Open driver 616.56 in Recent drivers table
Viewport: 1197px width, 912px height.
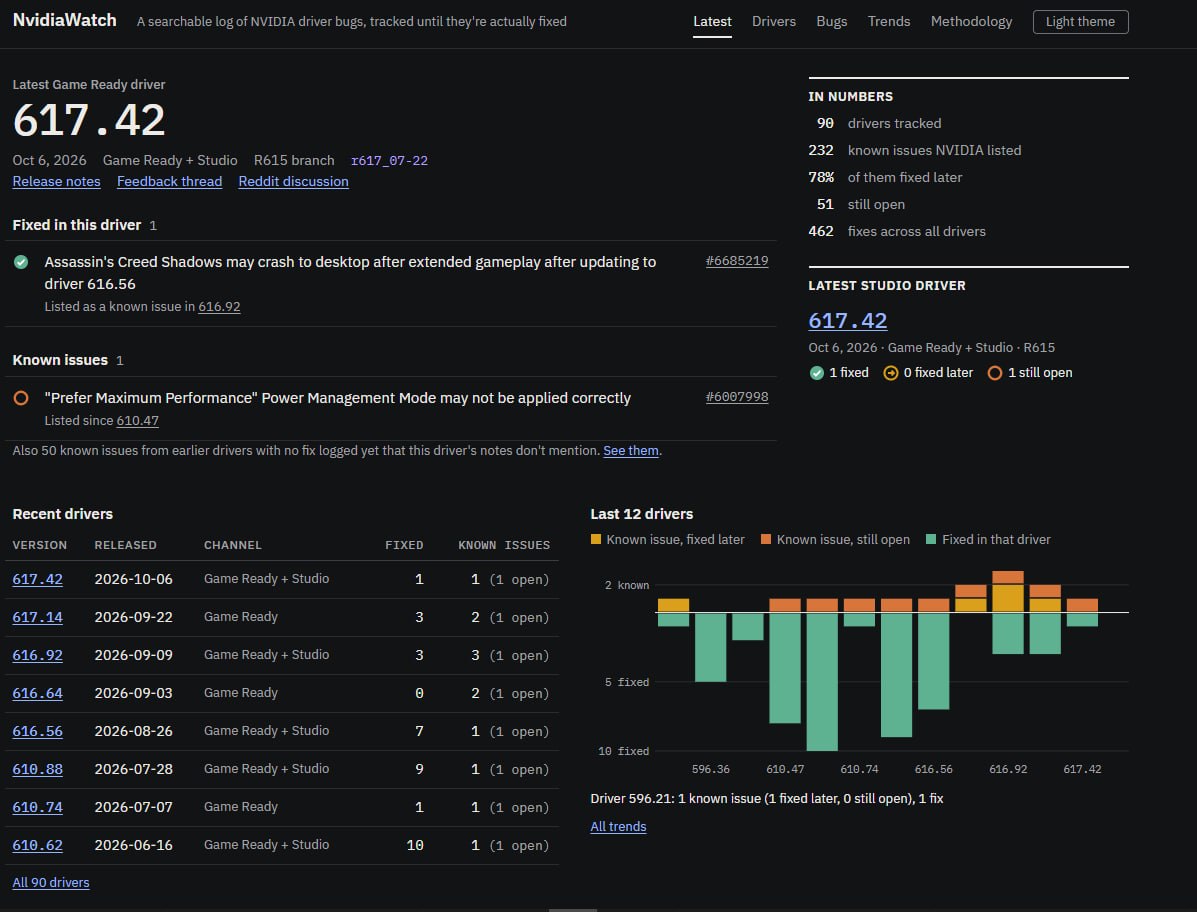point(37,731)
